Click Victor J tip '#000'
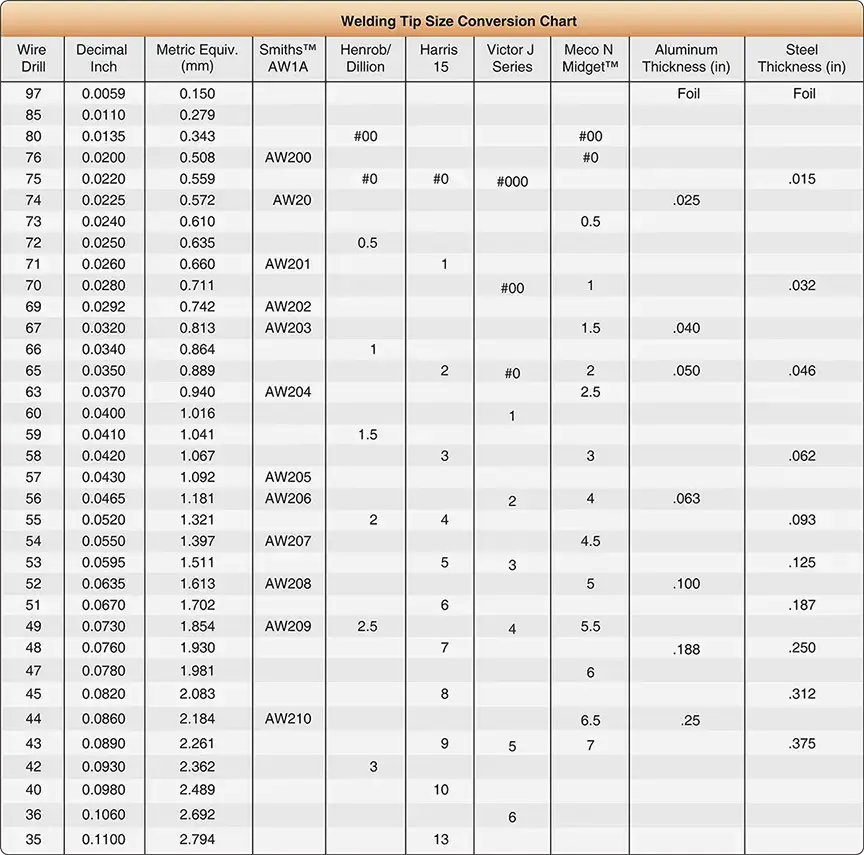 tap(512, 182)
